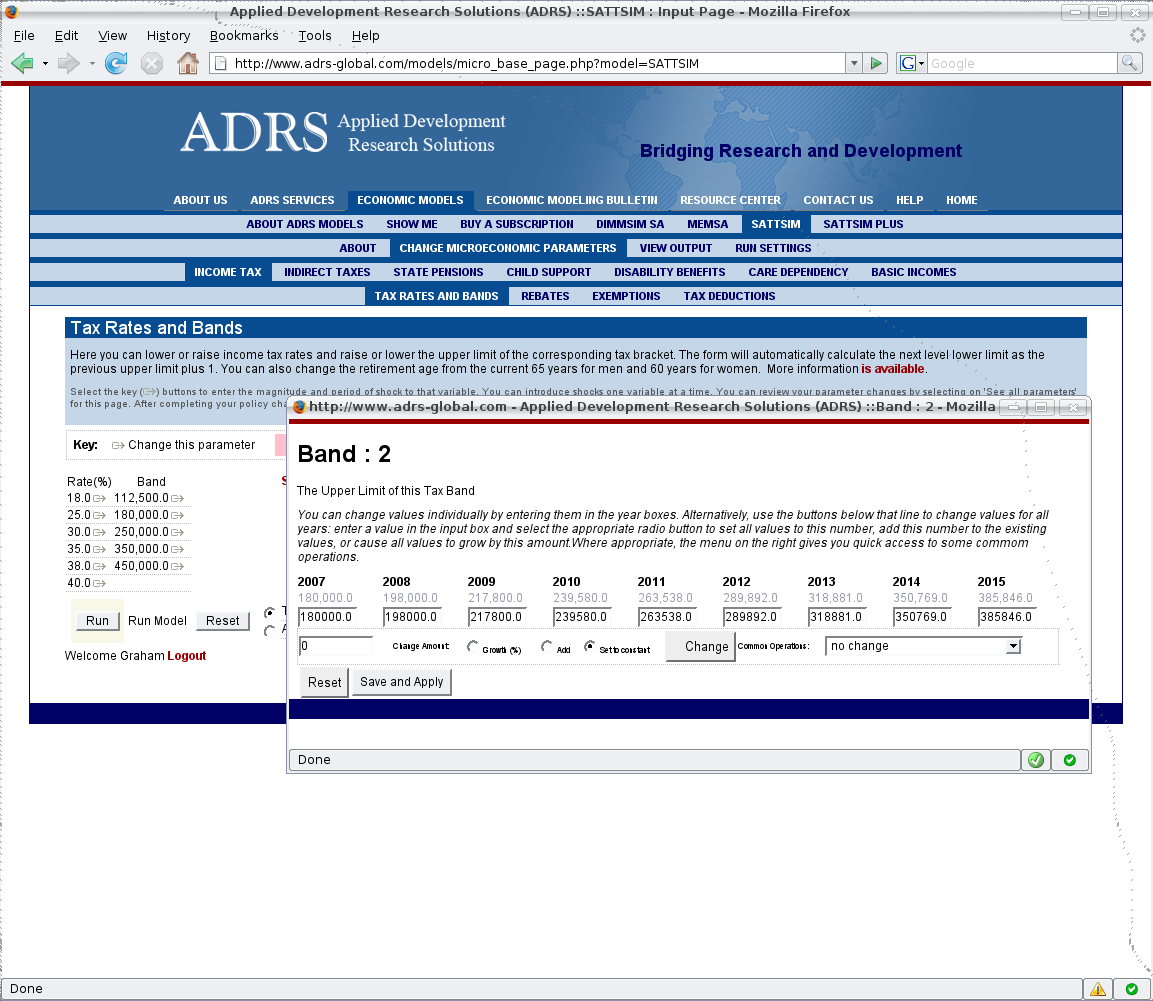Click the Home icon in the toolbar
The height and width of the screenshot is (1001, 1153).
187,64
